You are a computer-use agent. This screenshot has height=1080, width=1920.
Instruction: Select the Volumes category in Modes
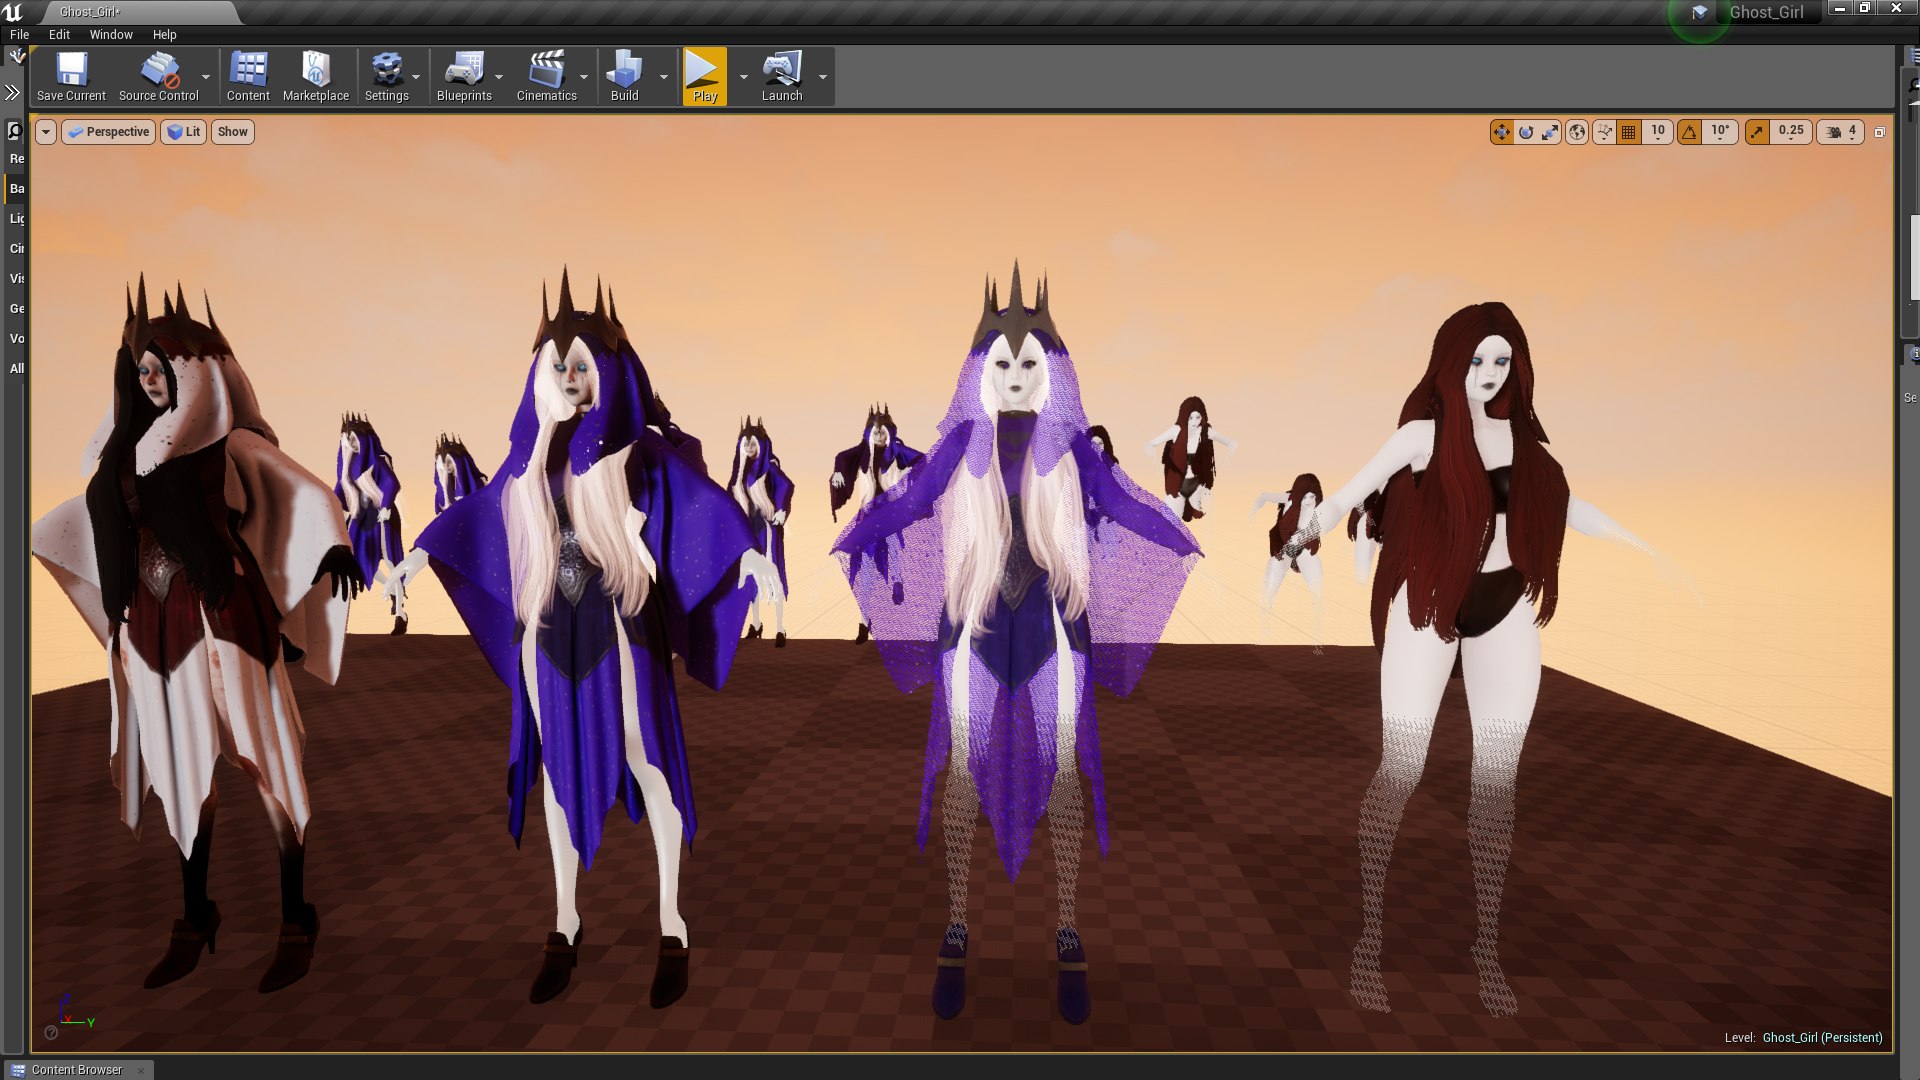pos(17,339)
